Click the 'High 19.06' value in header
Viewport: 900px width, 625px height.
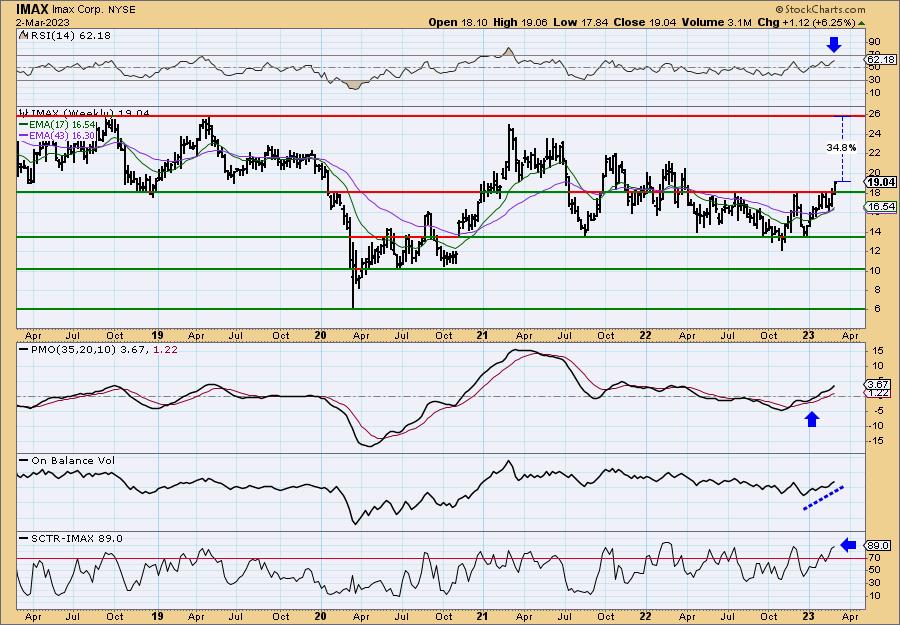[x=521, y=22]
